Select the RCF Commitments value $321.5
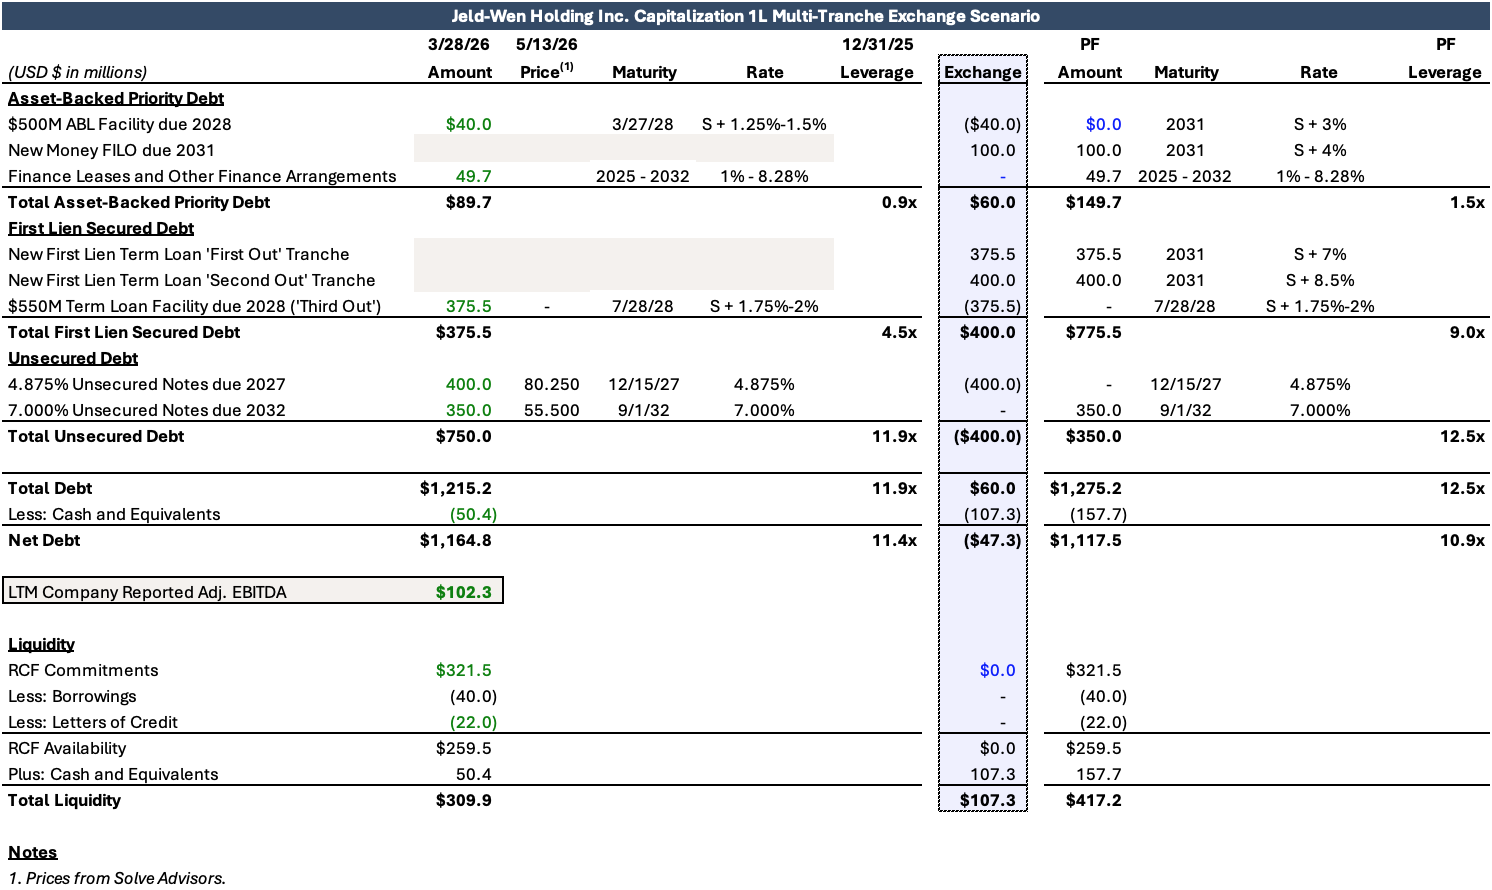The height and width of the screenshot is (890, 1492). click(463, 670)
